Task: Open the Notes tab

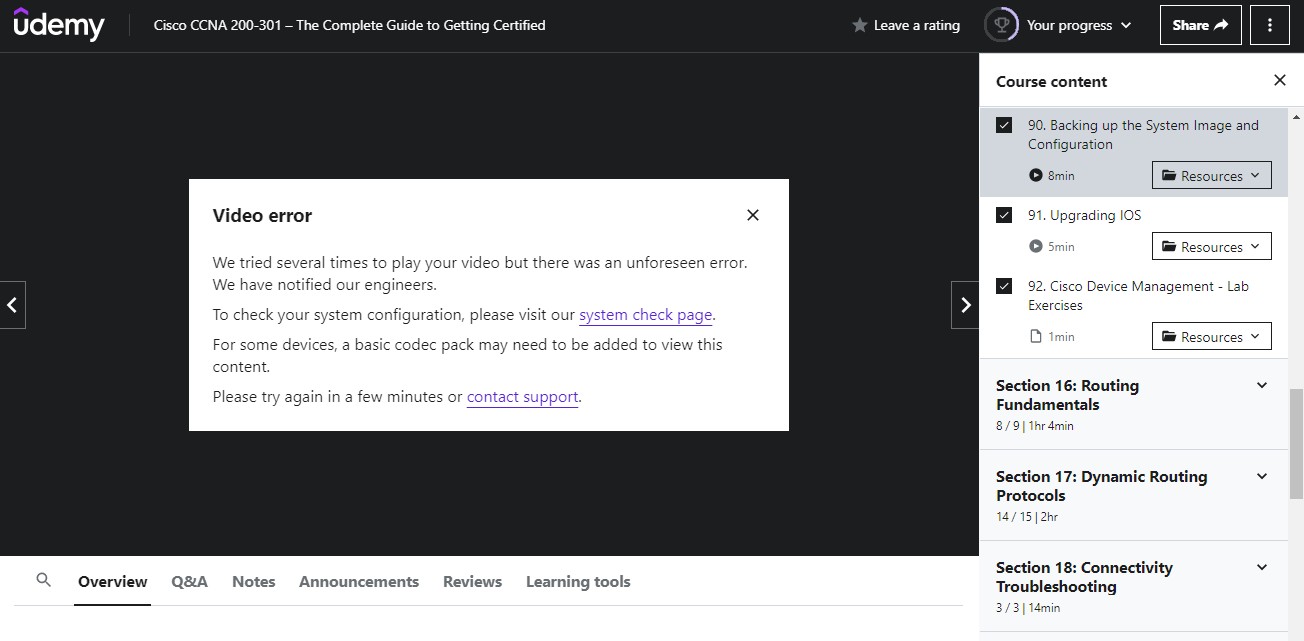Action: click(254, 581)
